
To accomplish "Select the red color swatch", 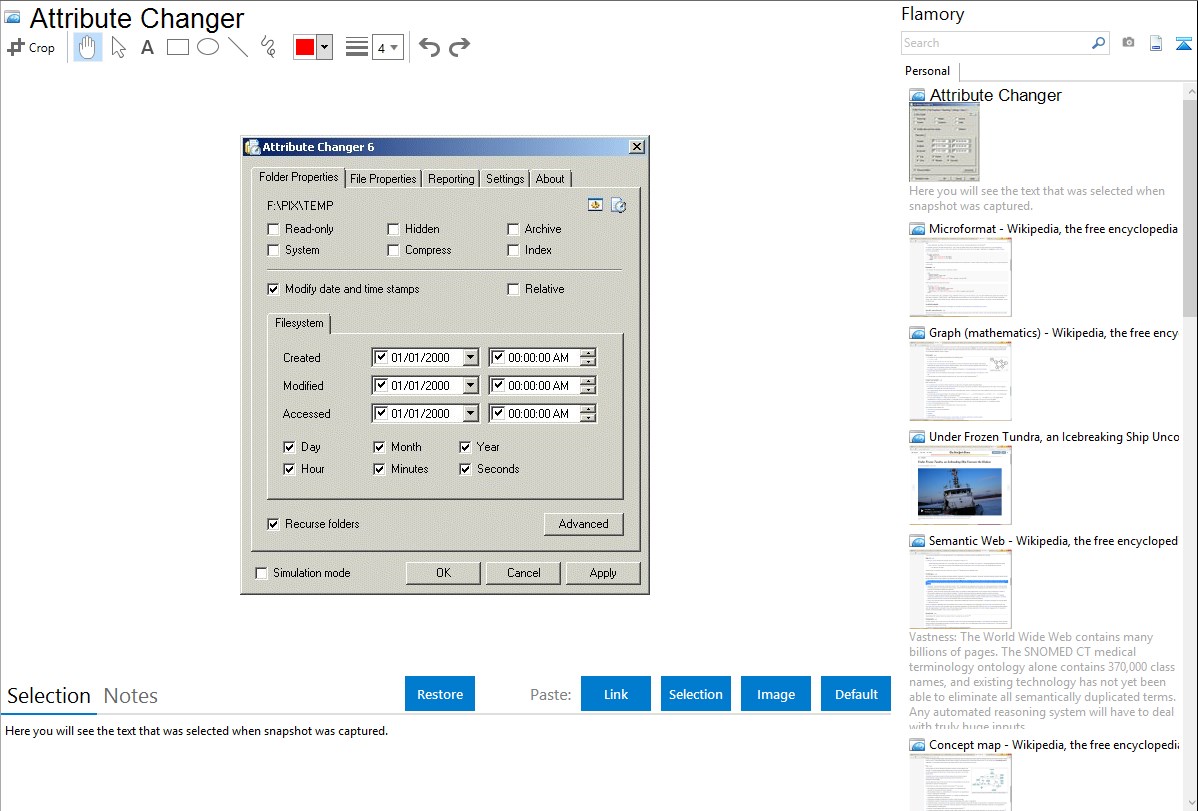I will point(305,47).
